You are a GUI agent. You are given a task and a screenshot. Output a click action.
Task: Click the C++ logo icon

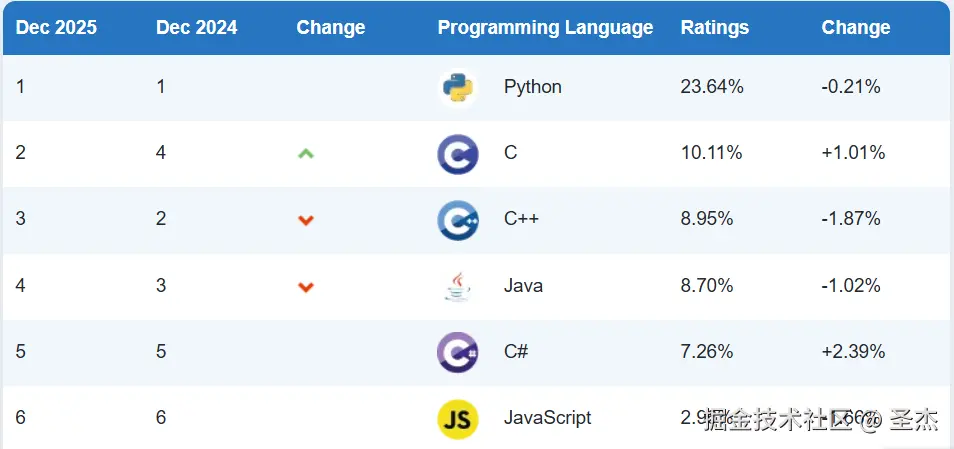(458, 220)
